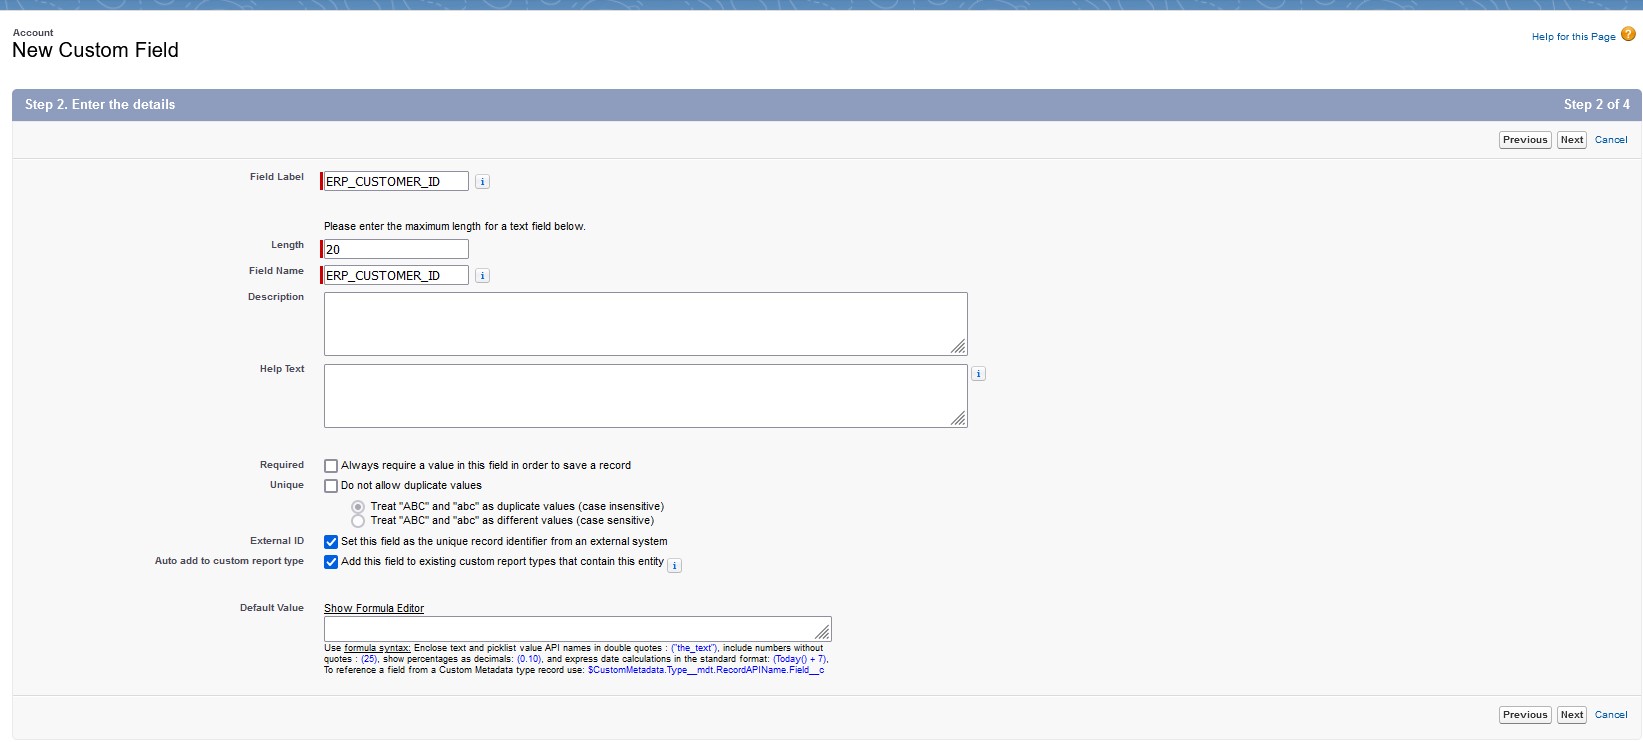Viewport: 1643px width, 742px height.
Task: Open the Help for this Page icon
Action: pyautogui.click(x=1628, y=35)
